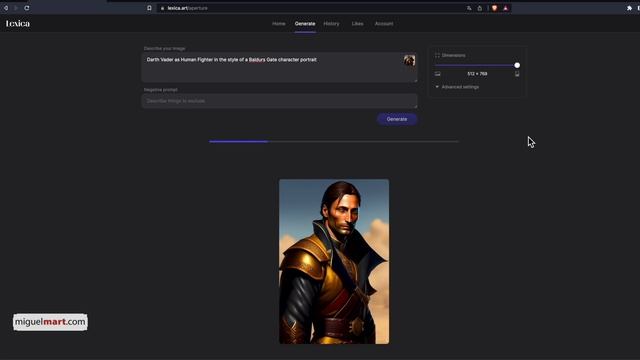Image resolution: width=640 pixels, height=360 pixels.
Task: Click the browser forward arrow
Action: pyautogui.click(x=16, y=8)
